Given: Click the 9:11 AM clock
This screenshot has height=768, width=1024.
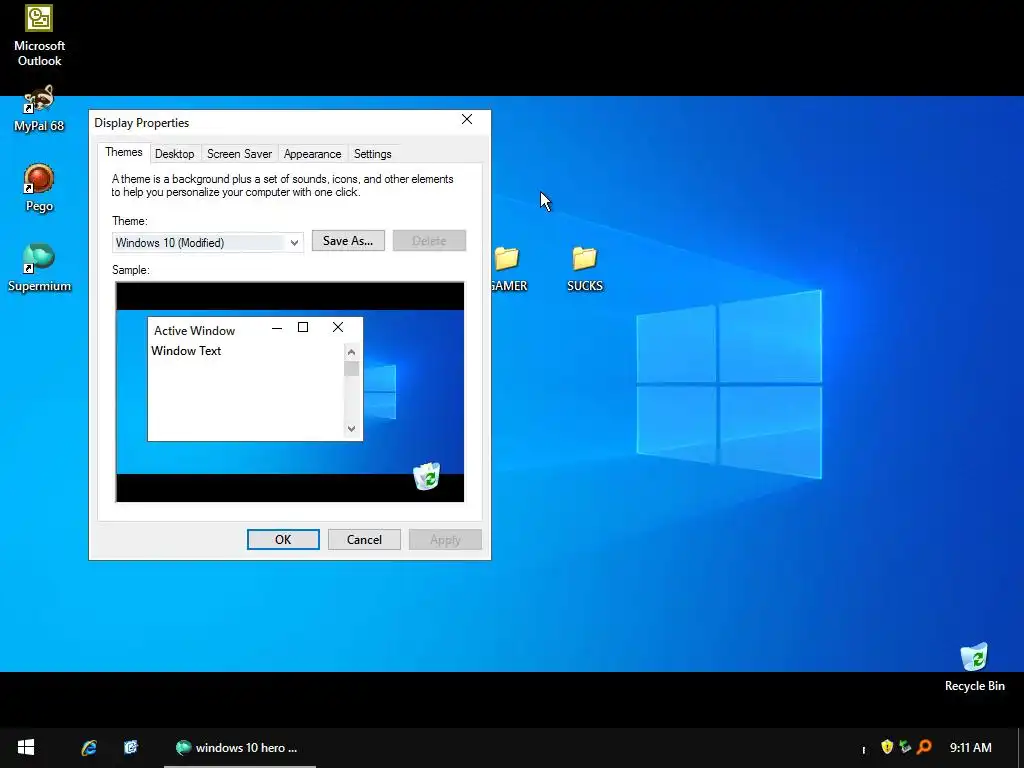Looking at the screenshot, I should 970,748.
